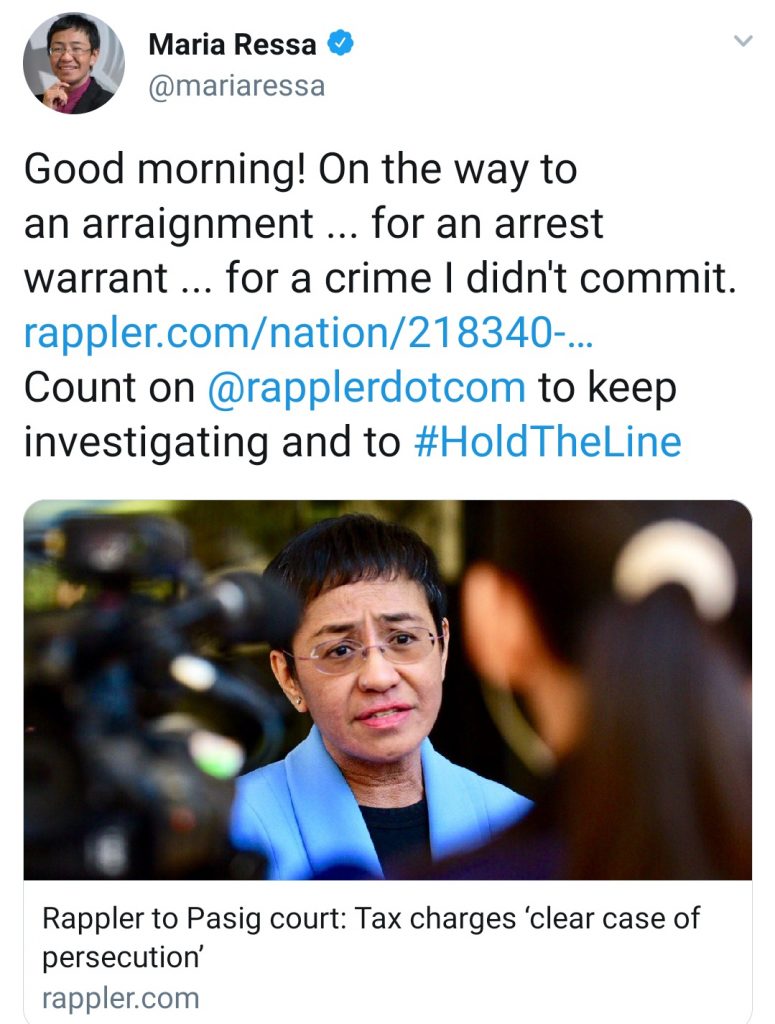This screenshot has width=775, height=1024.
Task: Open the #HoldTheLine hashtag
Action: (x=548, y=442)
